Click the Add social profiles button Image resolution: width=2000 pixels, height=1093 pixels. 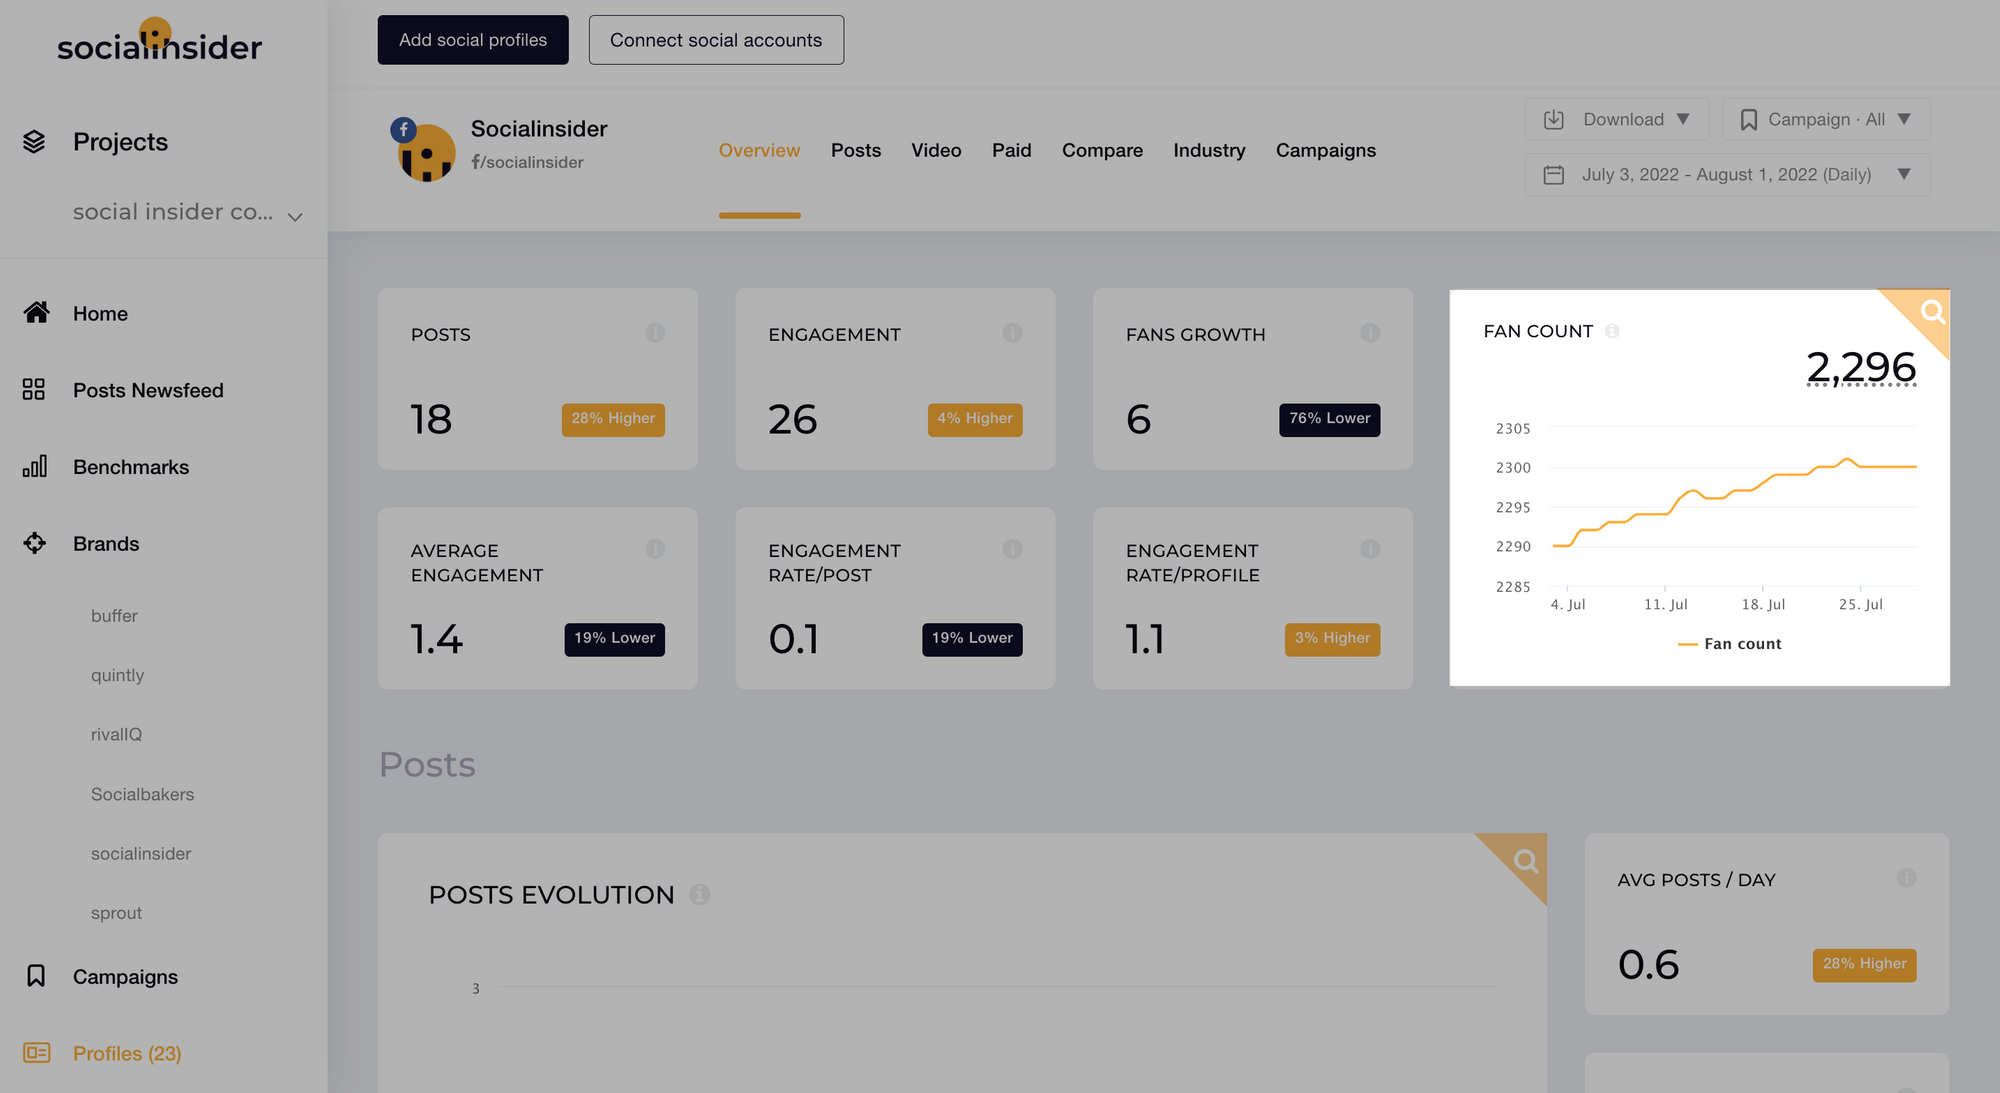pyautogui.click(x=474, y=39)
